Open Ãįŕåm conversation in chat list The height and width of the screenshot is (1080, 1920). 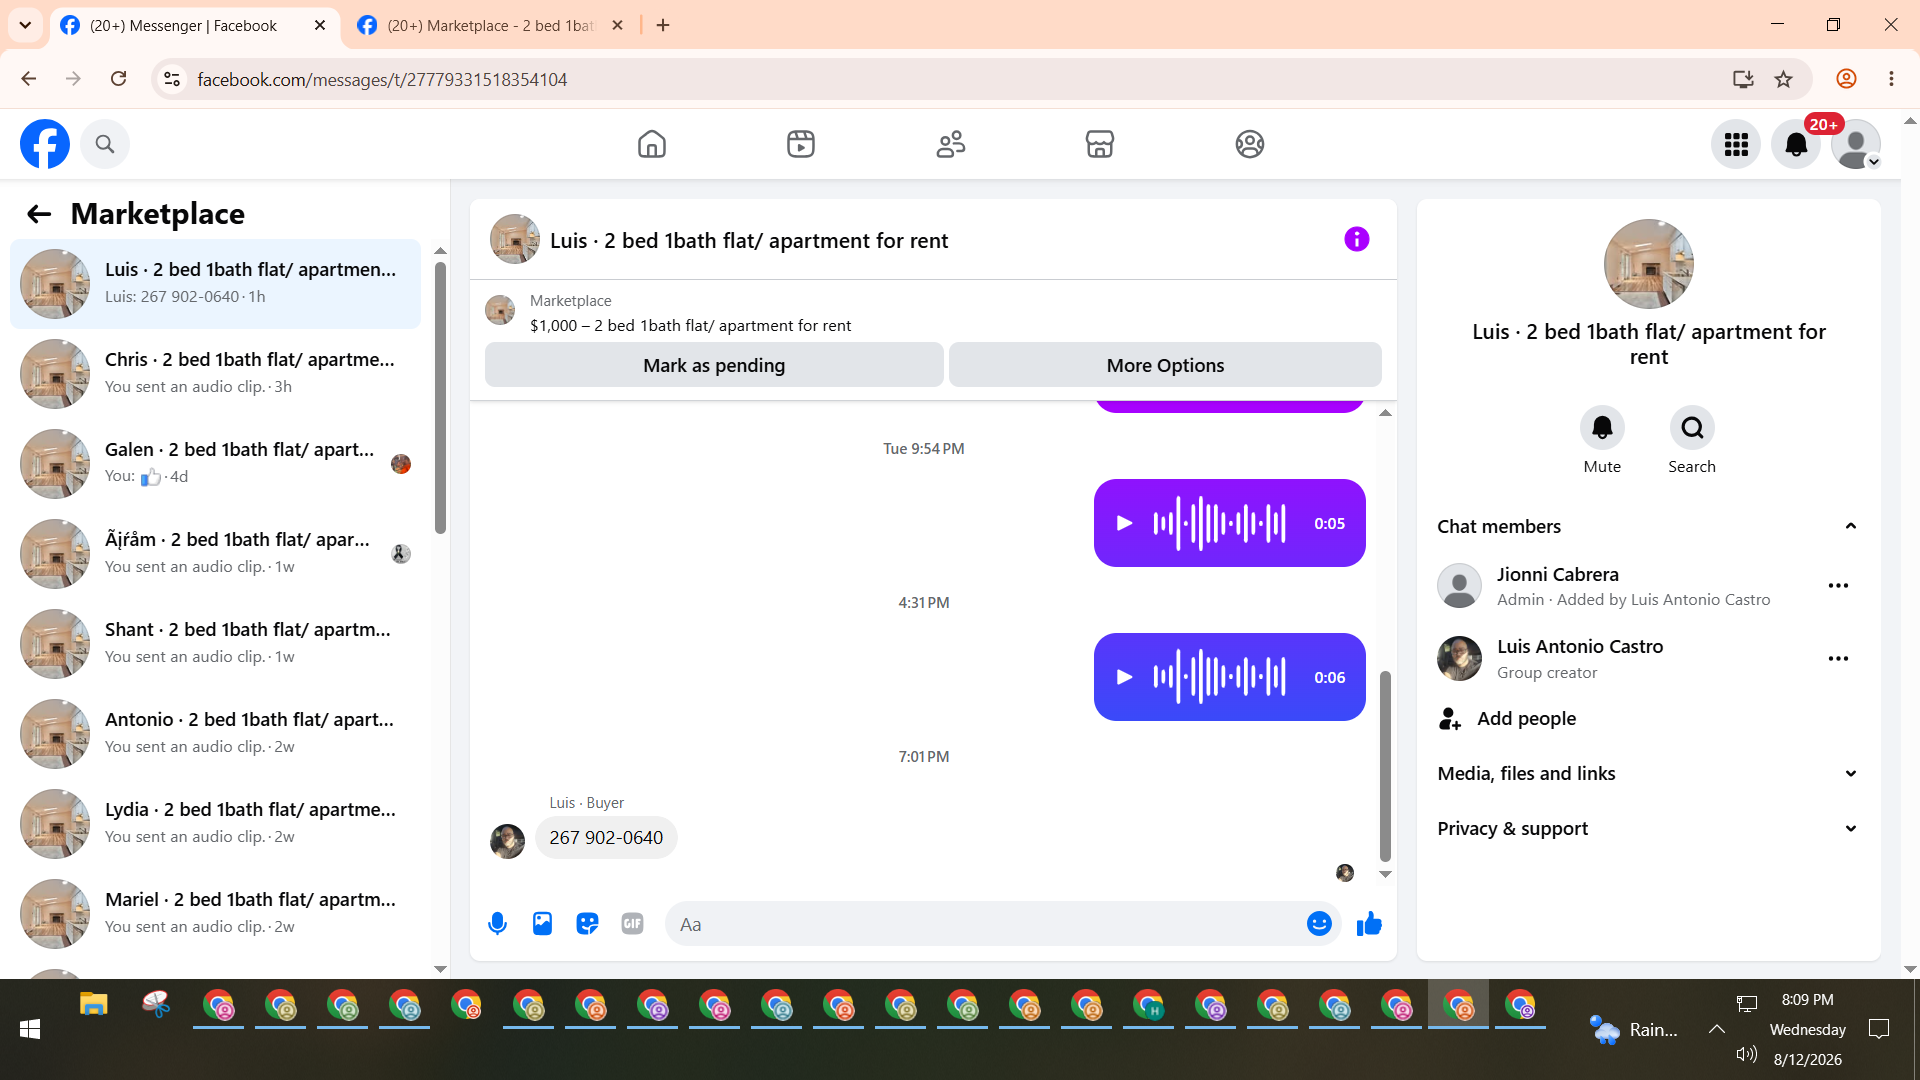(x=215, y=554)
